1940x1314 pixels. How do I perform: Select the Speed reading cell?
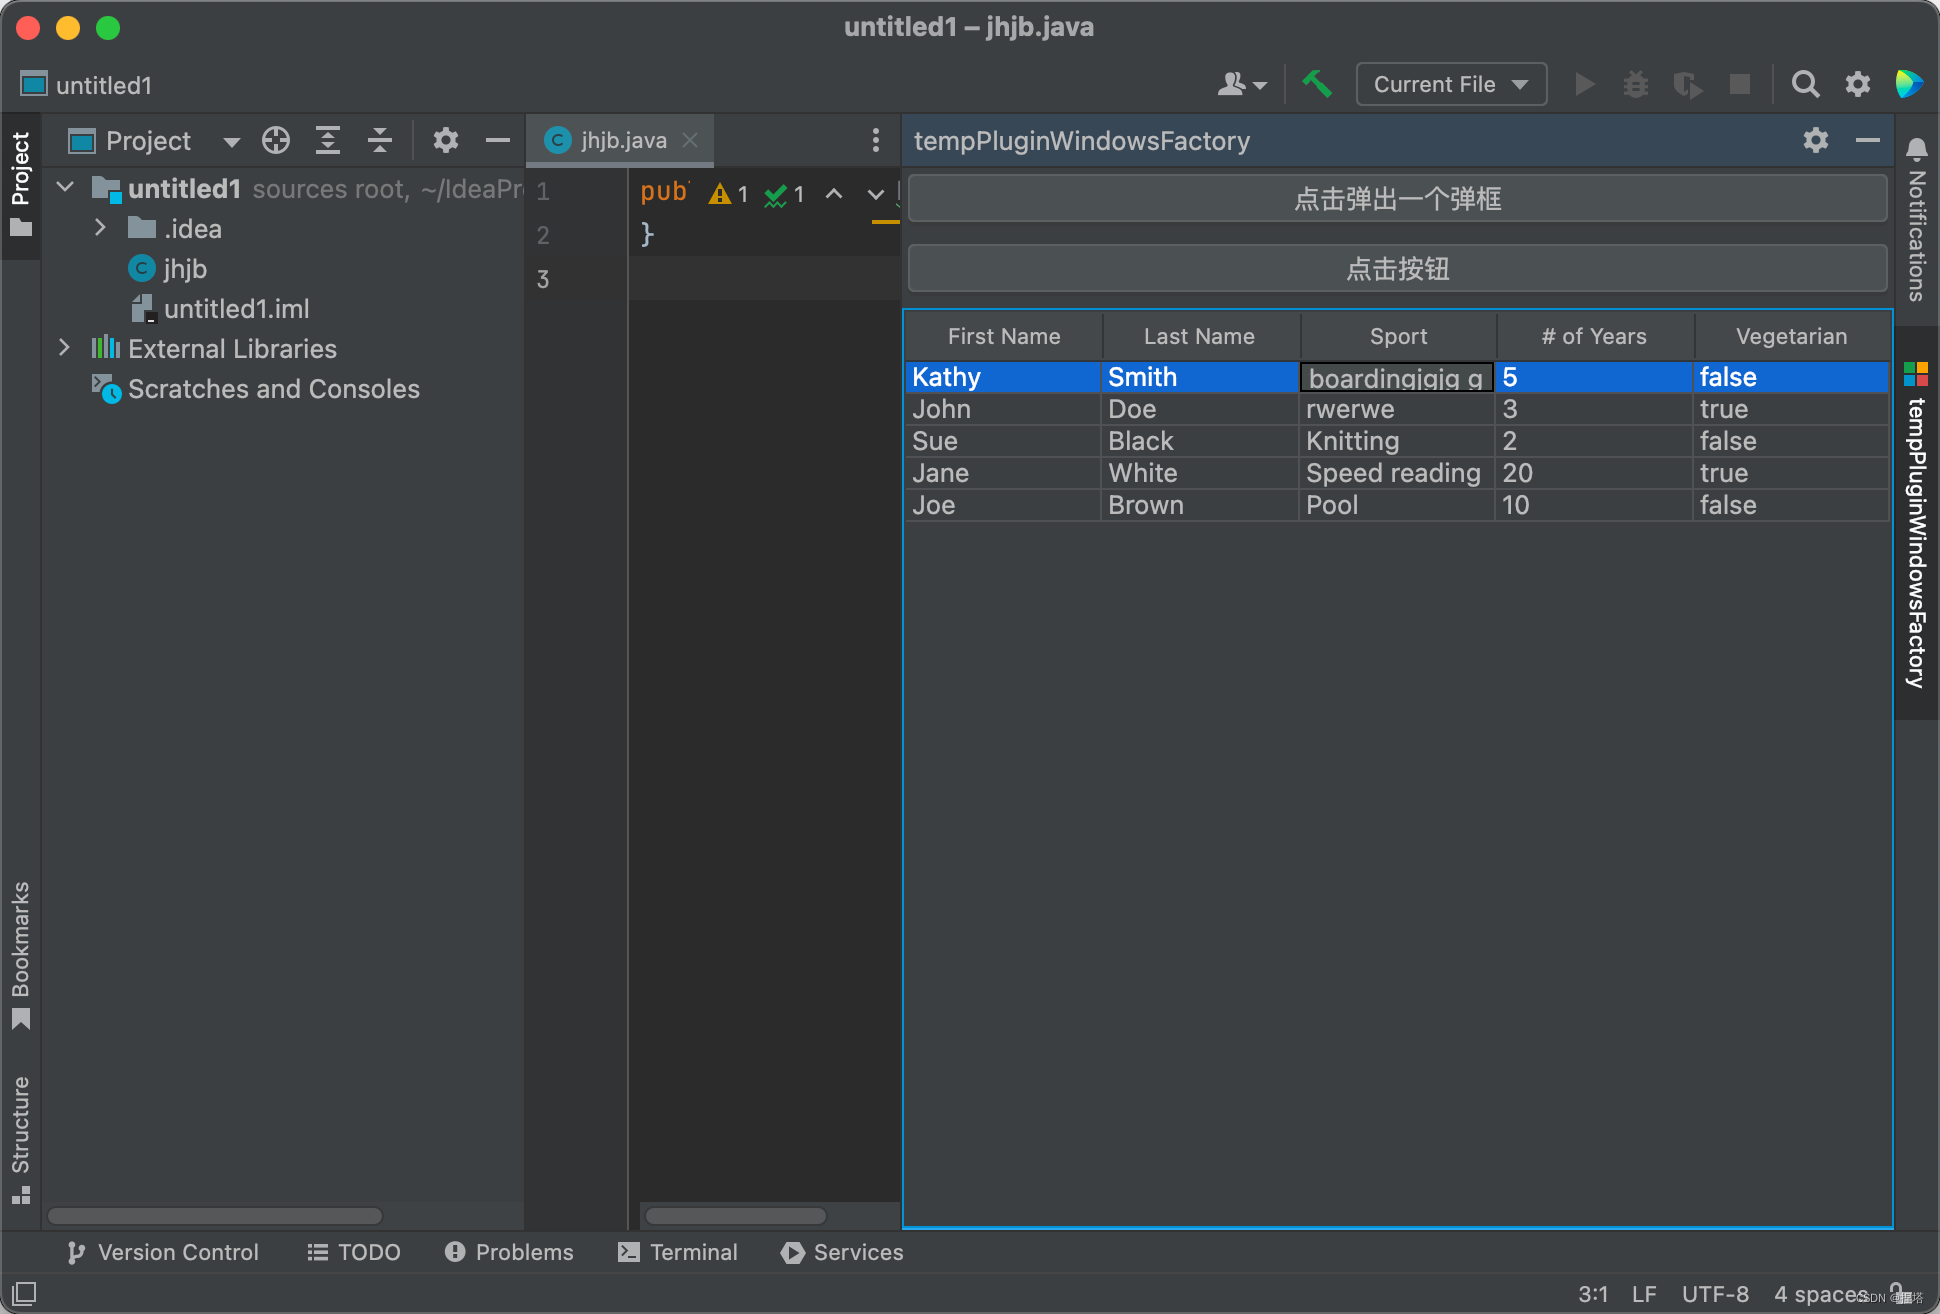click(x=1397, y=473)
